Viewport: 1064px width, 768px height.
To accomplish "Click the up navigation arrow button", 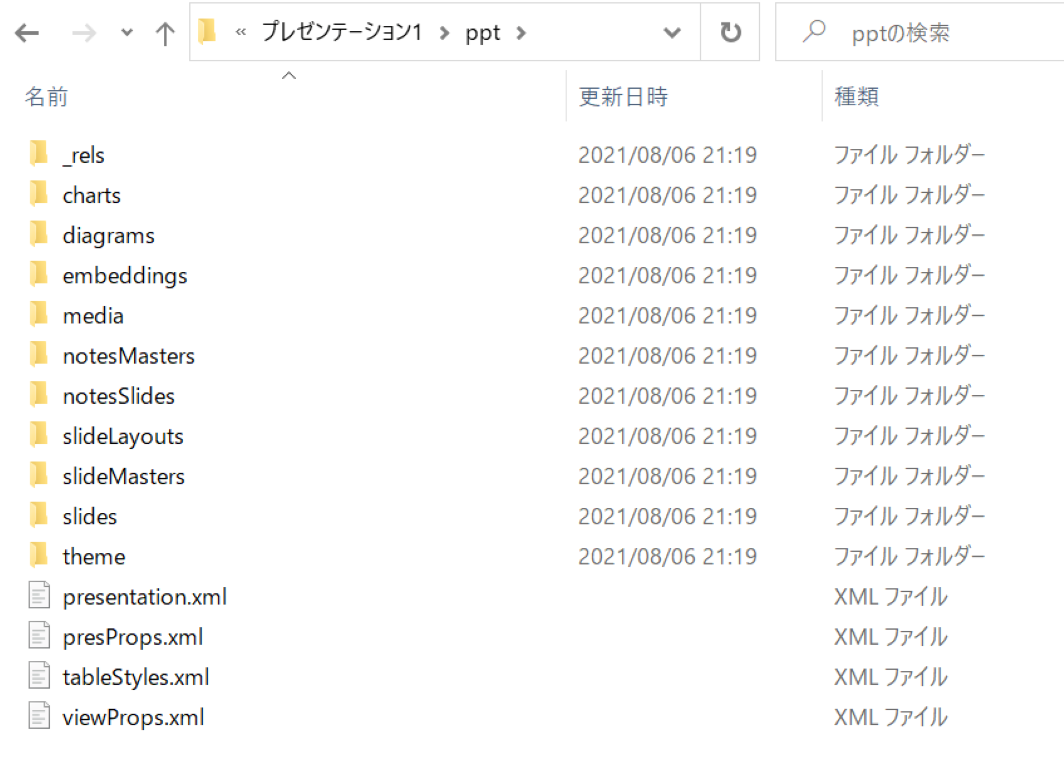I will [x=163, y=31].
